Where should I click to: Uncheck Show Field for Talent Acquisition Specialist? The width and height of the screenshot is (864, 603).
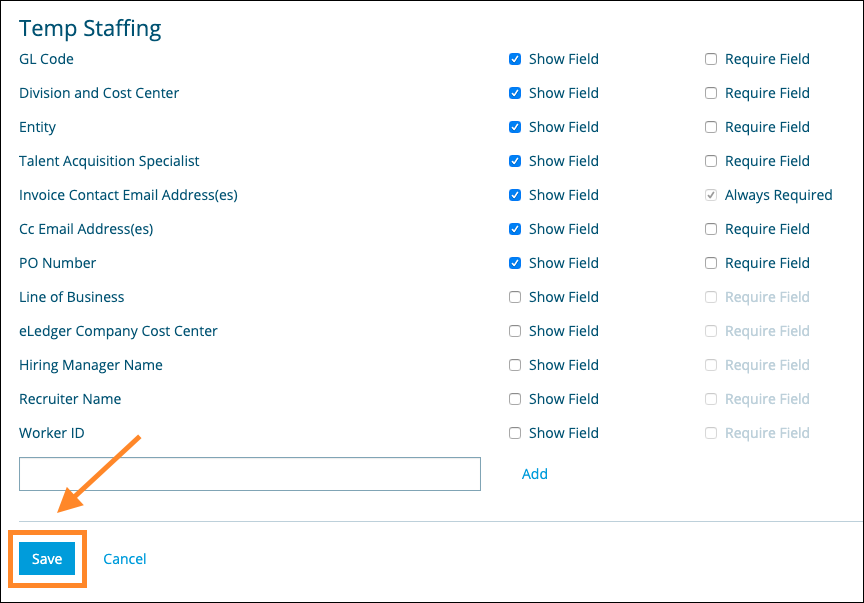tap(515, 161)
